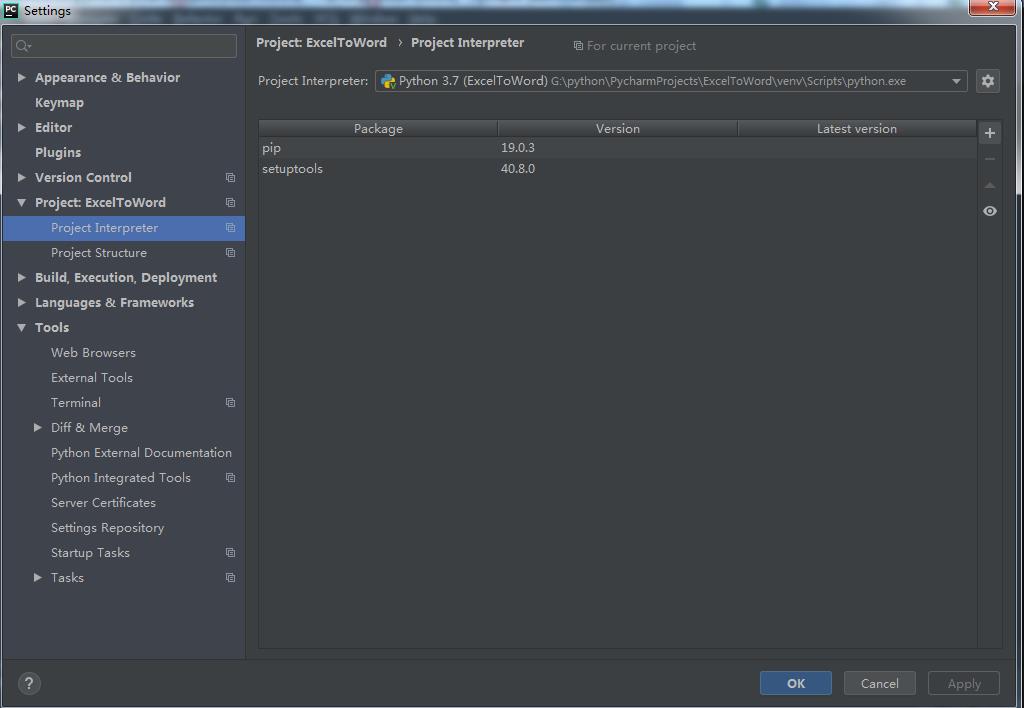Click the minus icon to uninstall package
Viewport: 1024px width, 708px height.
[x=990, y=159]
